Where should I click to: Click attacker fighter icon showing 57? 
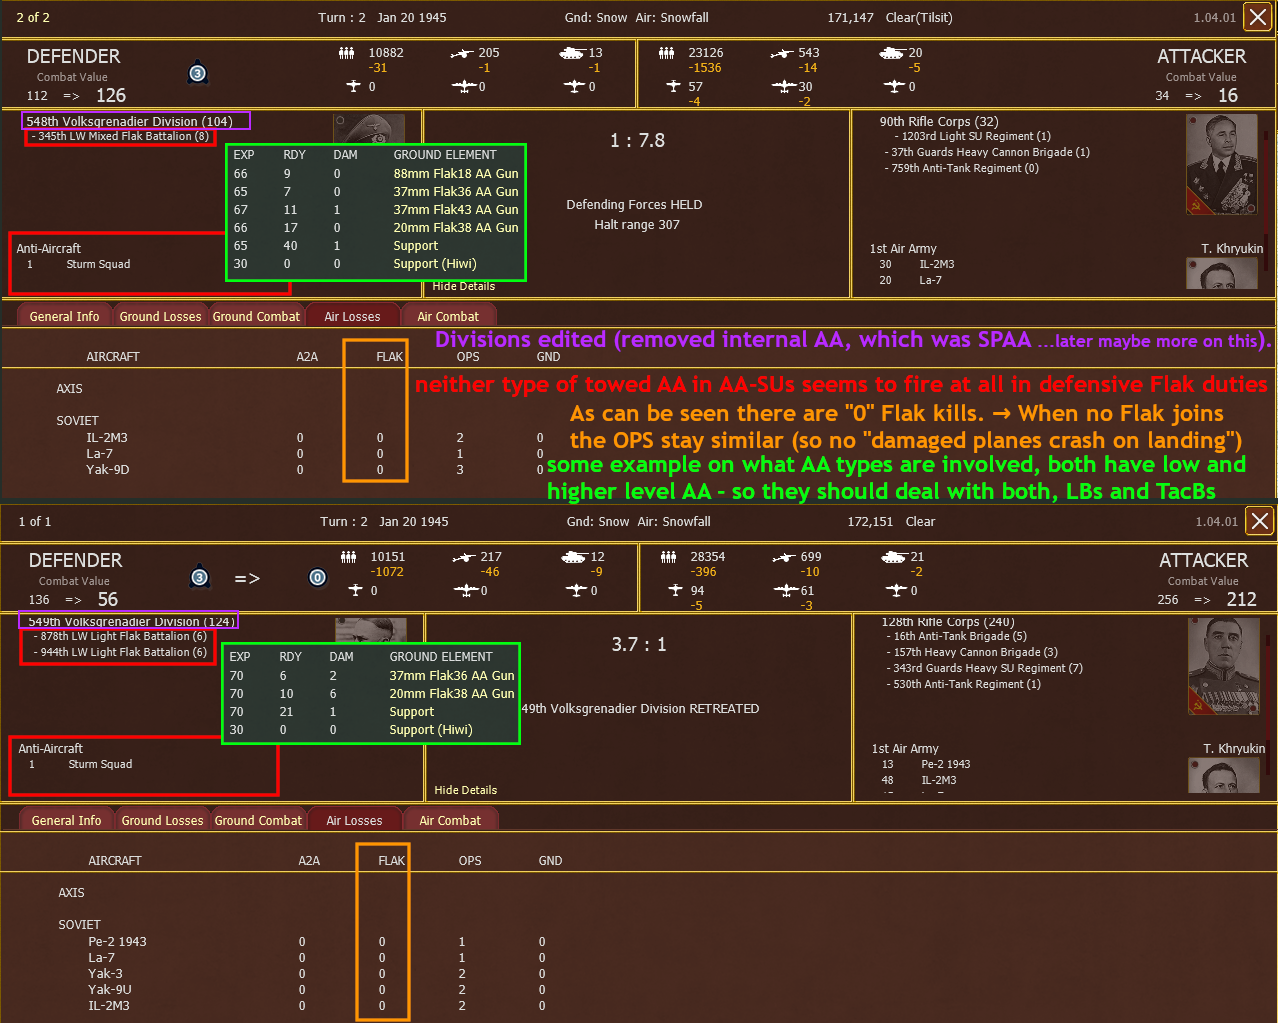pyautogui.click(x=673, y=87)
